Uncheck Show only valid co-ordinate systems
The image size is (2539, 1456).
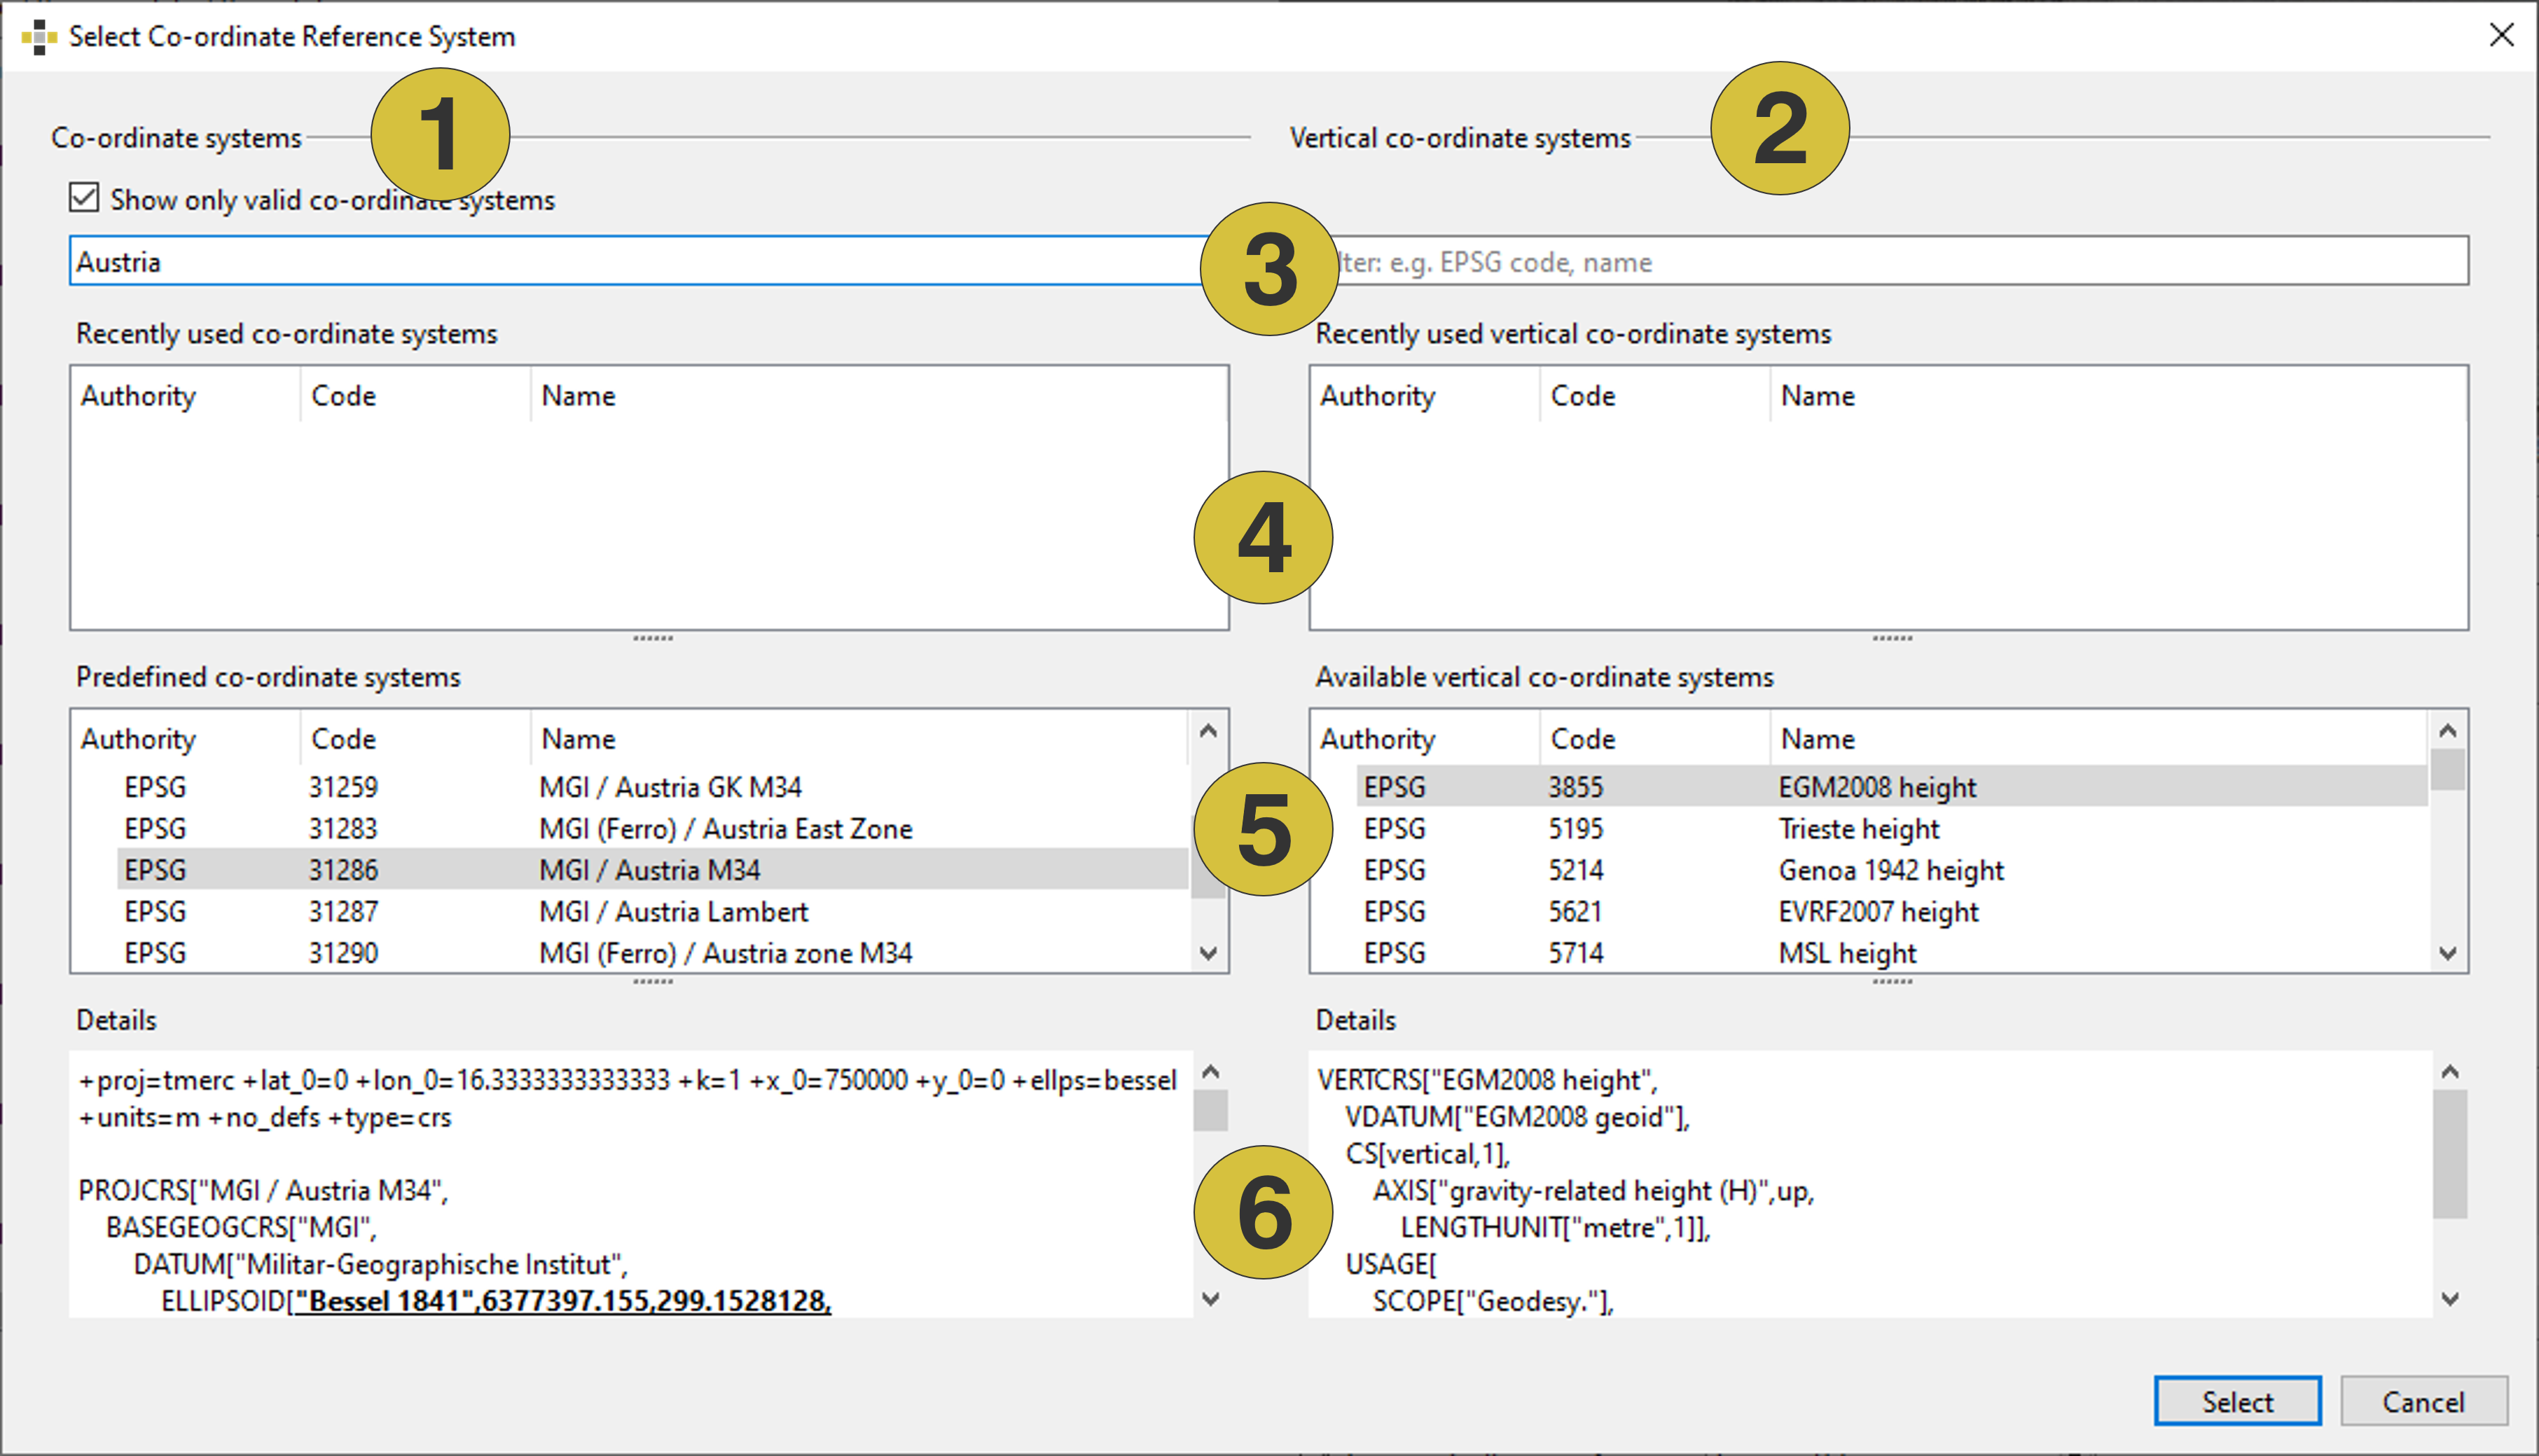(84, 198)
